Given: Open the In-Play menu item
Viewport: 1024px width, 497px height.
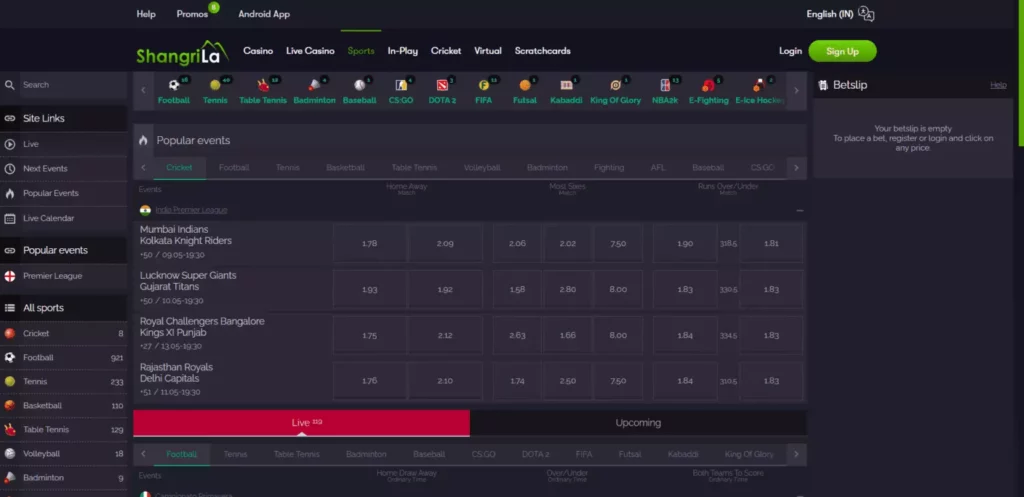Looking at the screenshot, I should 402,51.
